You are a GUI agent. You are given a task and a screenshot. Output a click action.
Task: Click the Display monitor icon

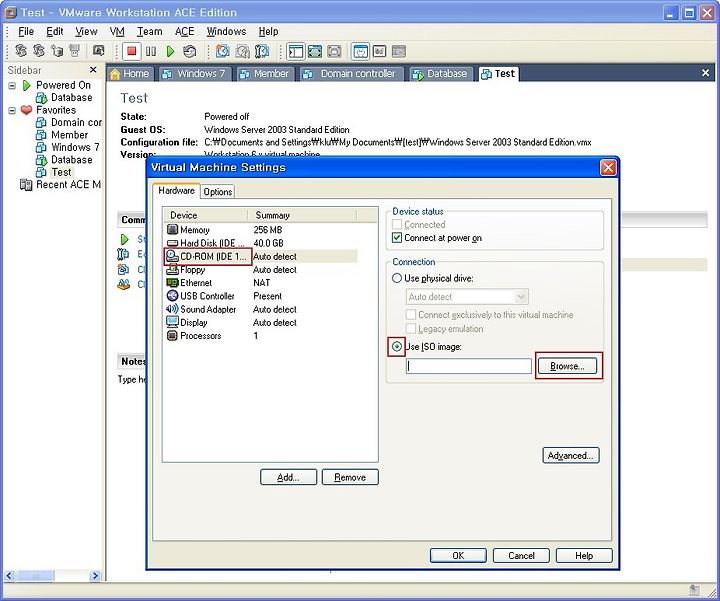[x=173, y=322]
